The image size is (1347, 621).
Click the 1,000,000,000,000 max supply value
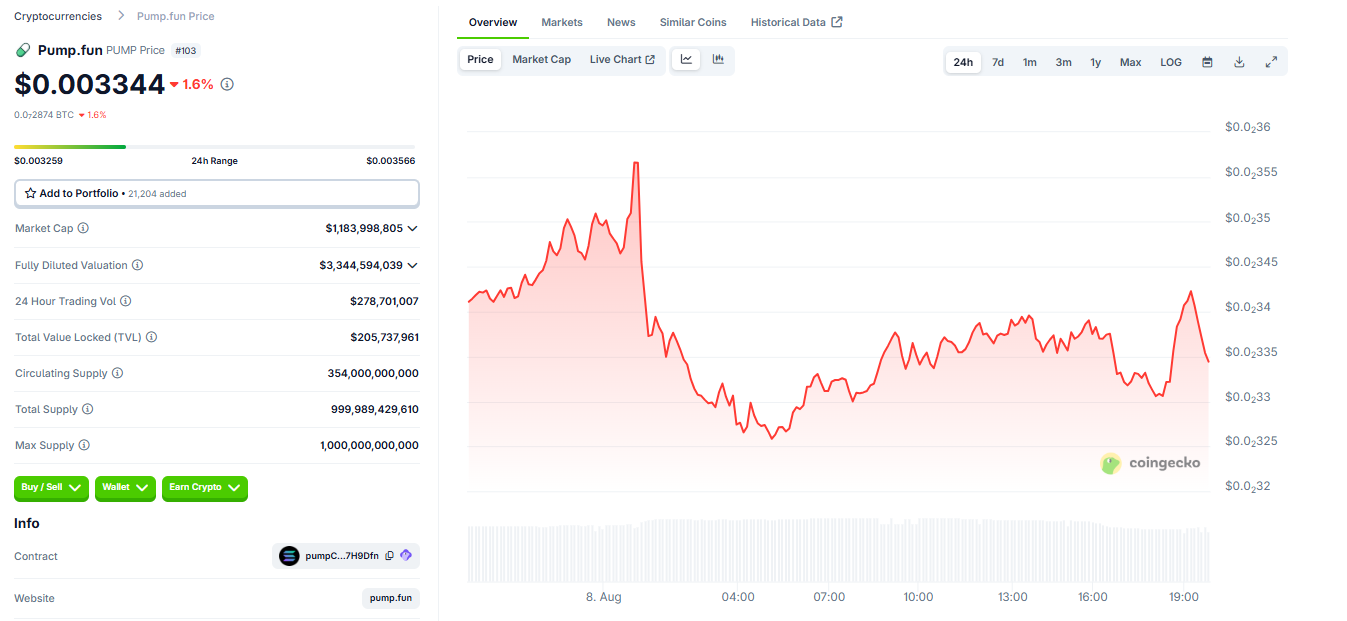[369, 445]
